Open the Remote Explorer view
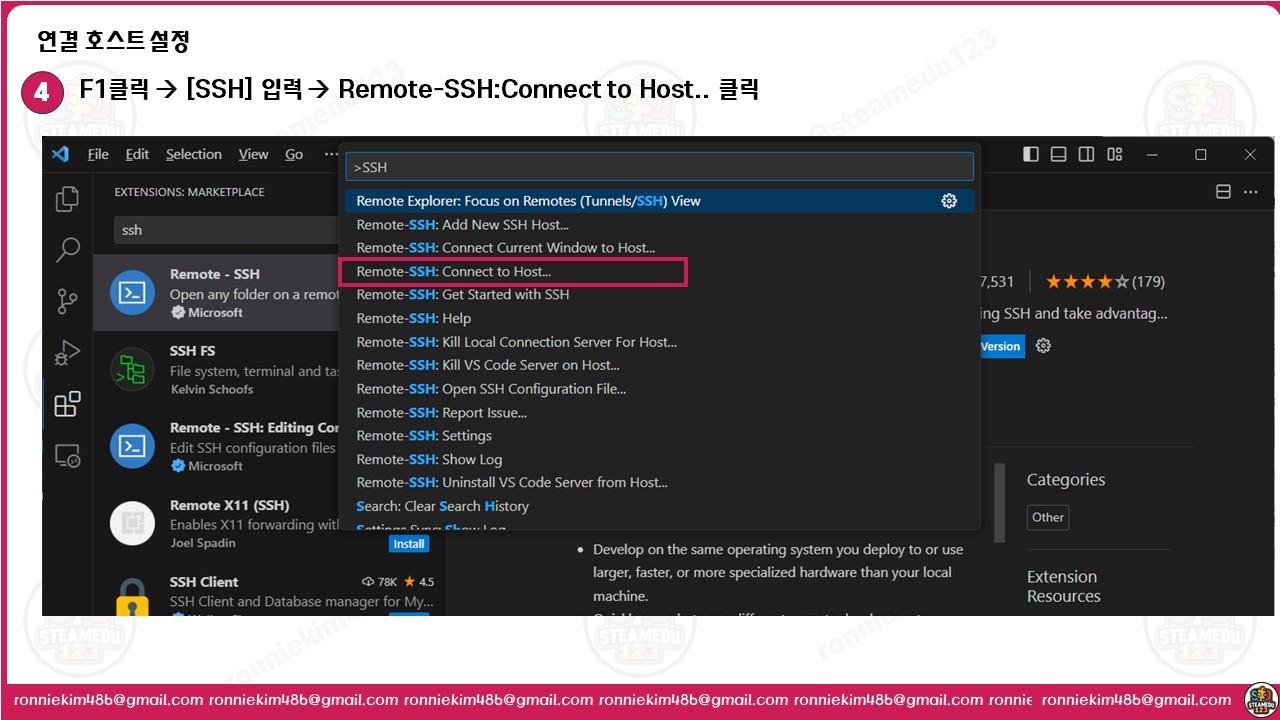 (68, 456)
